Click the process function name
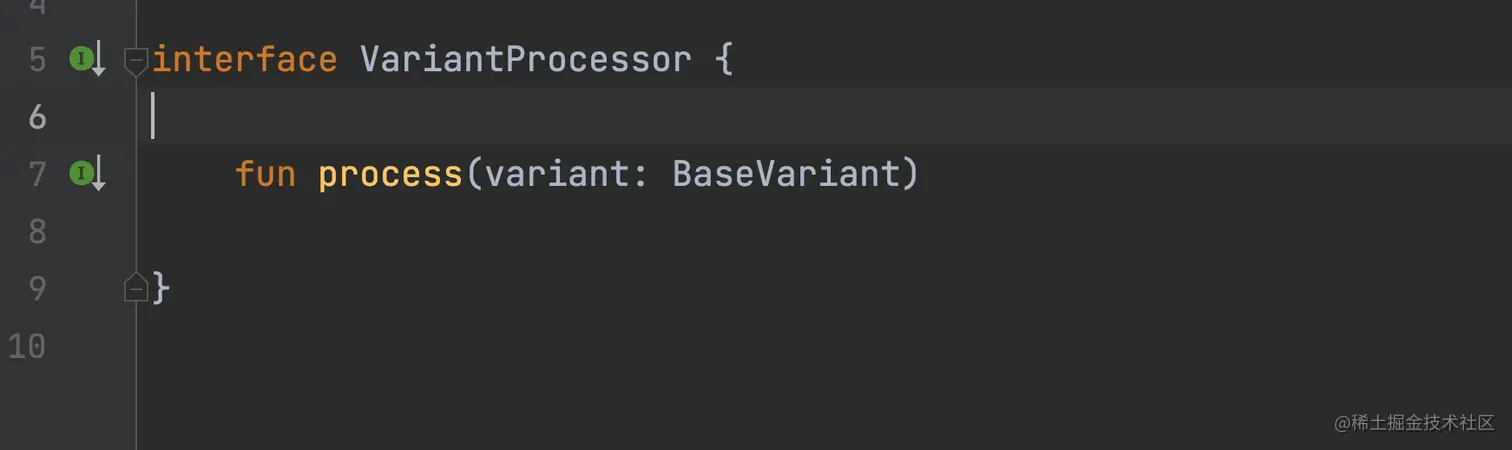 click(x=391, y=176)
